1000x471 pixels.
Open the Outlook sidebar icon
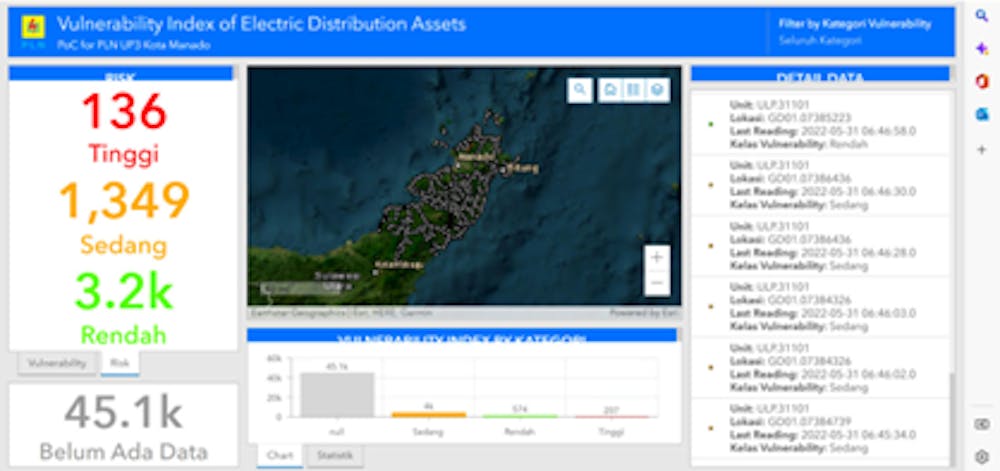click(982, 115)
